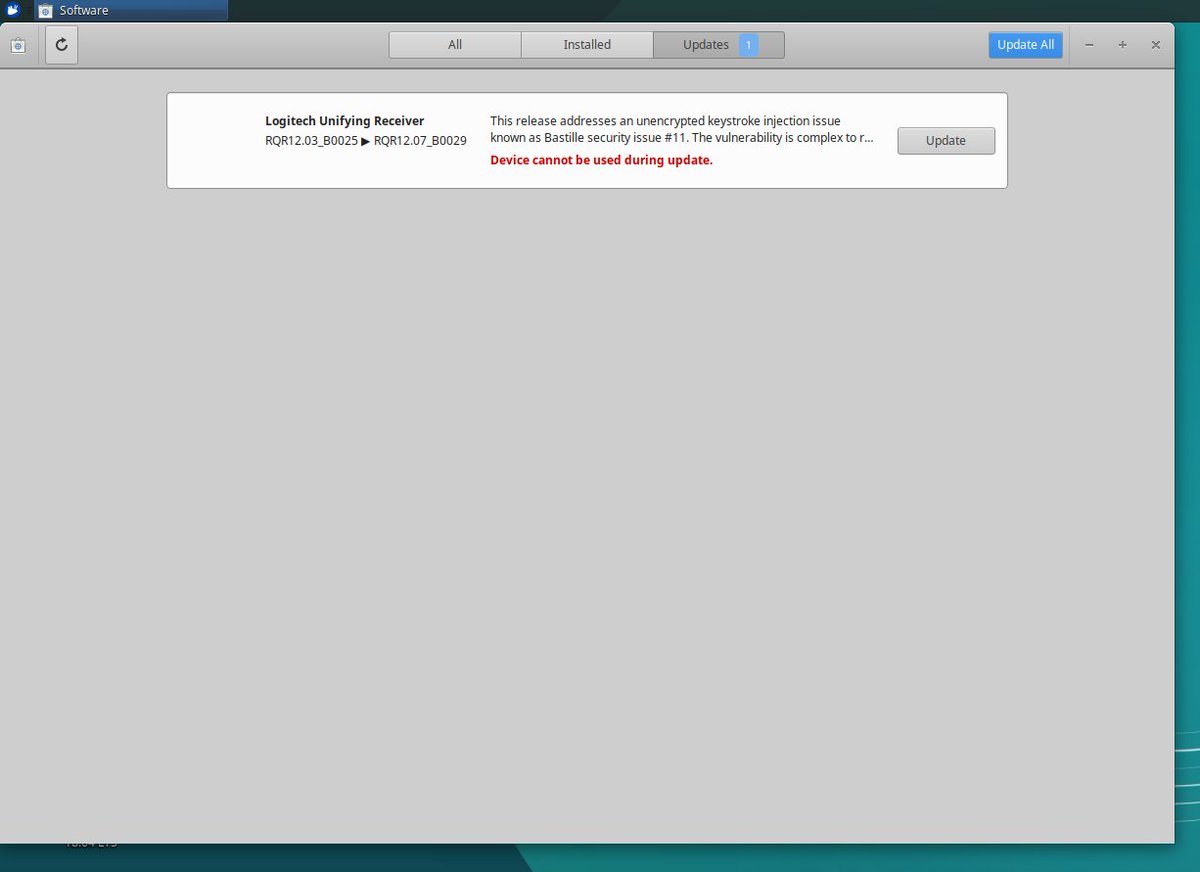Click the updates count badge showing 1
The image size is (1200, 872).
click(749, 45)
